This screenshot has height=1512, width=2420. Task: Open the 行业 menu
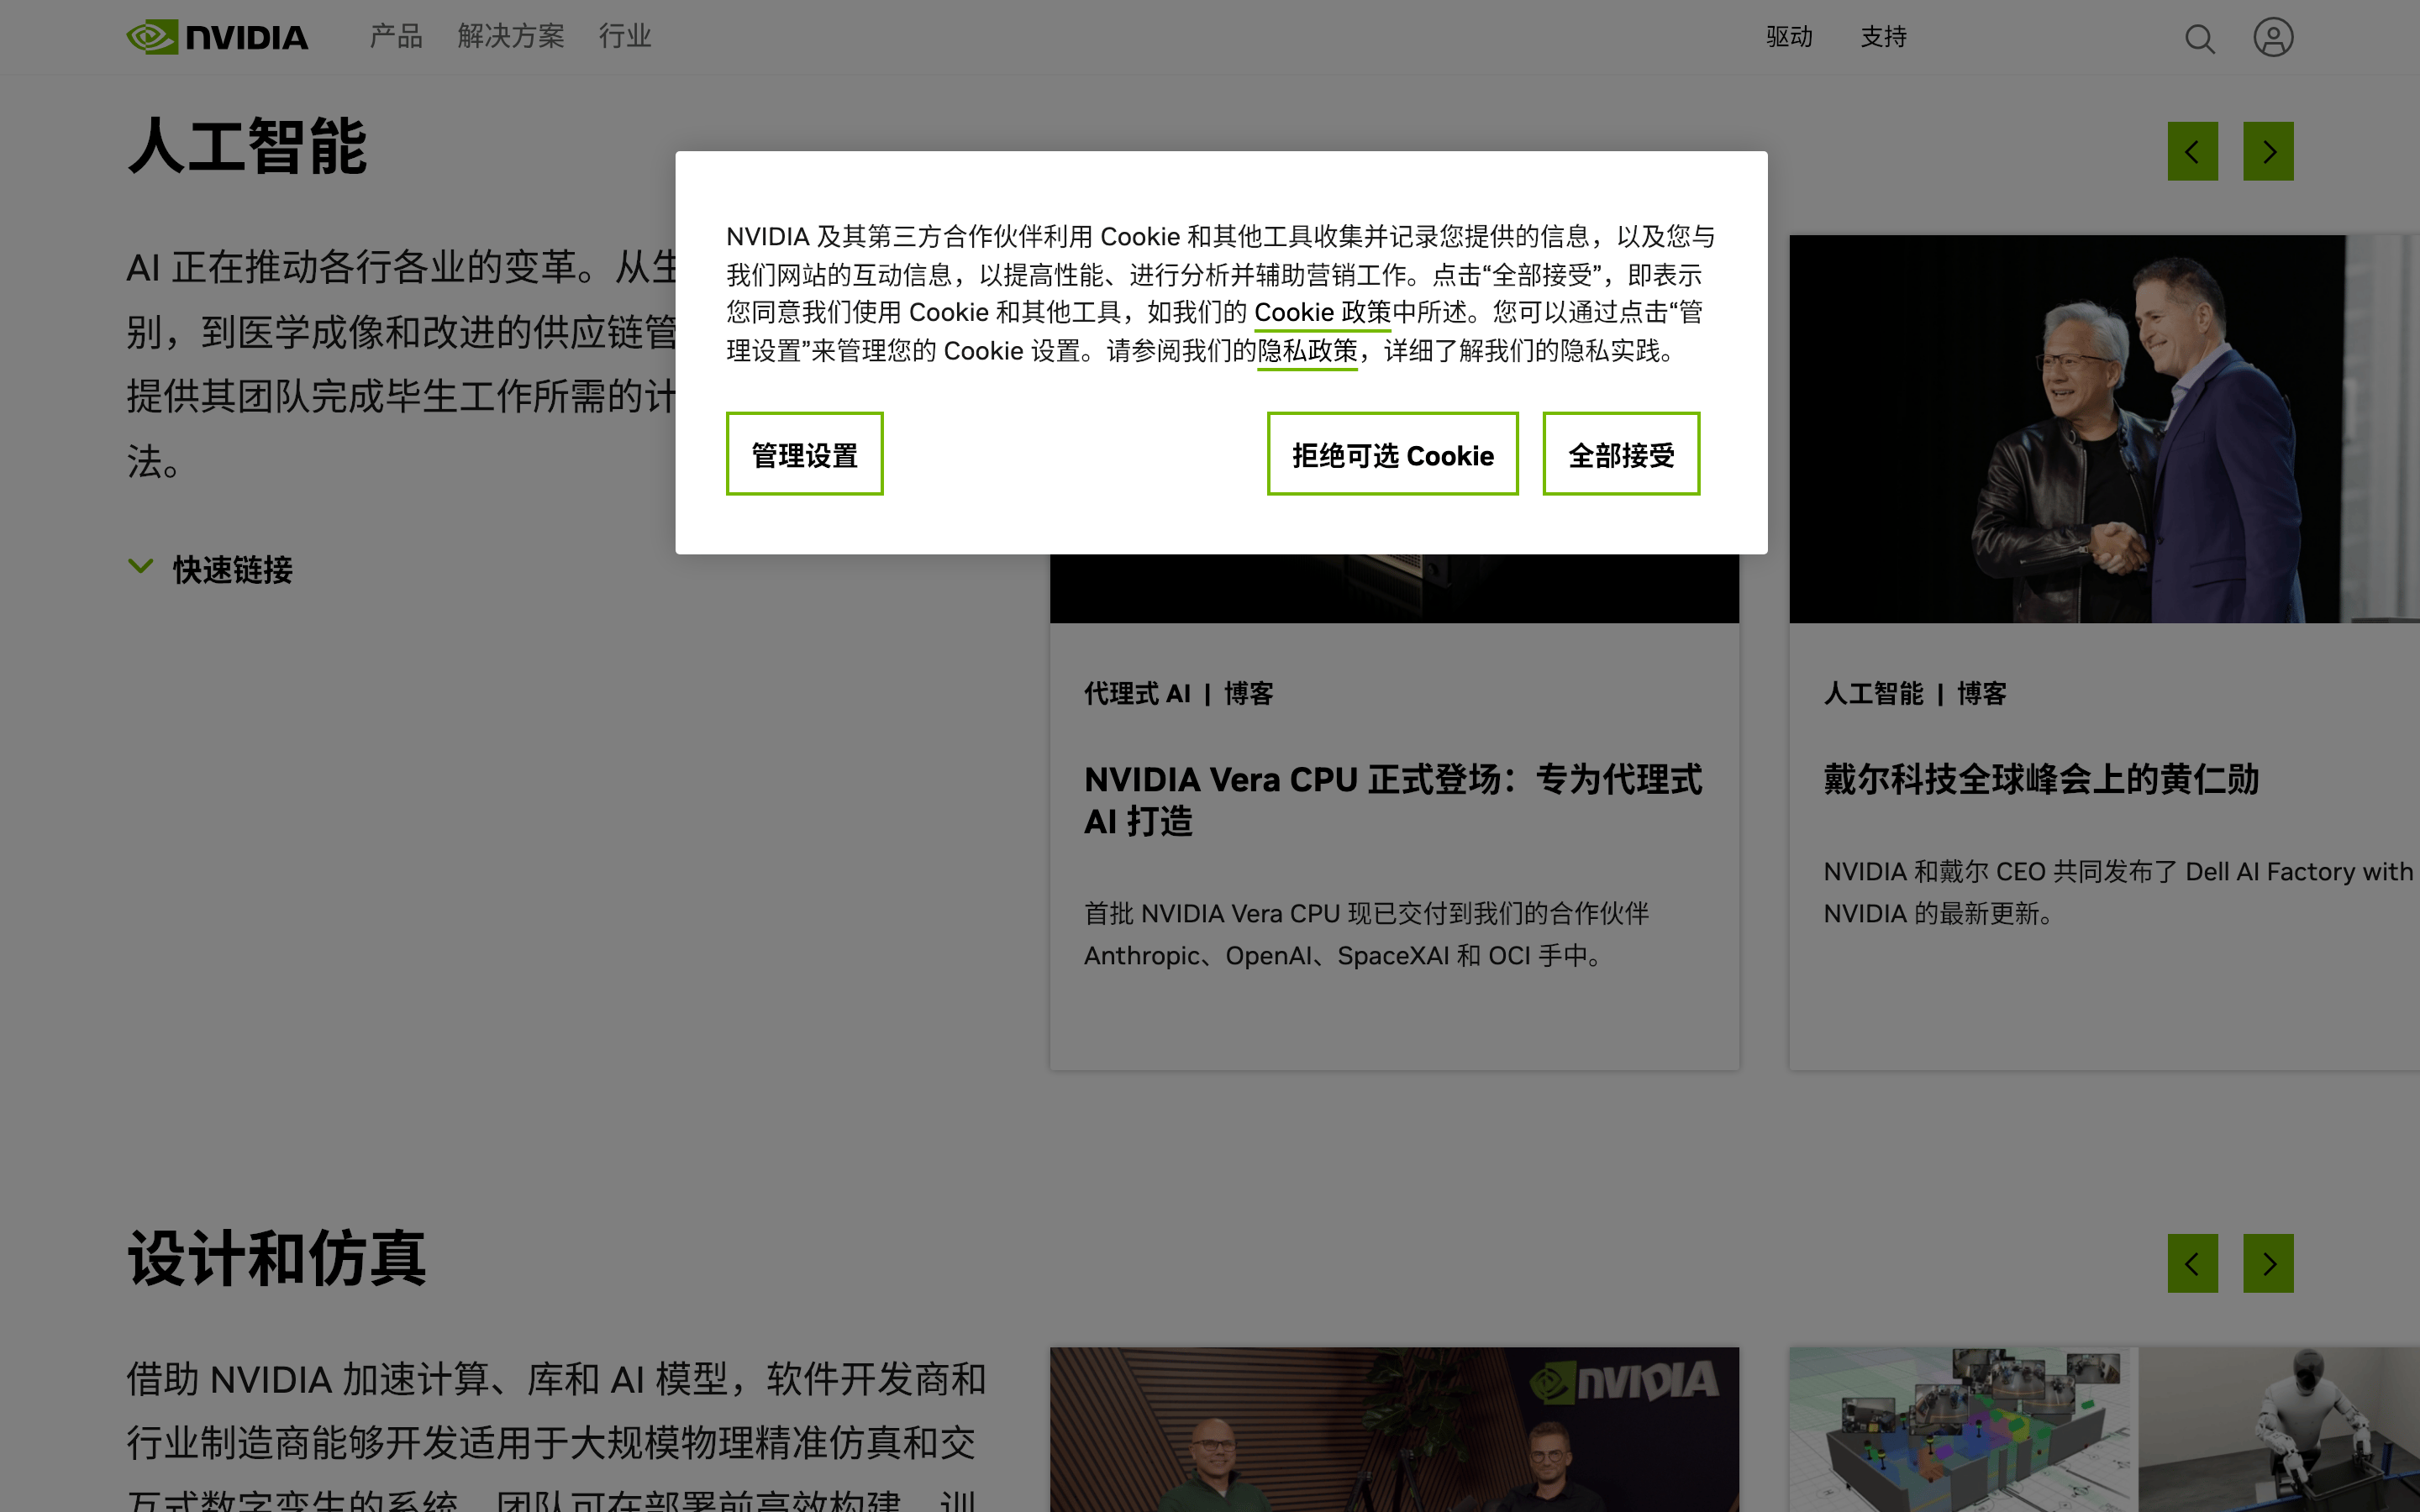pyautogui.click(x=625, y=37)
